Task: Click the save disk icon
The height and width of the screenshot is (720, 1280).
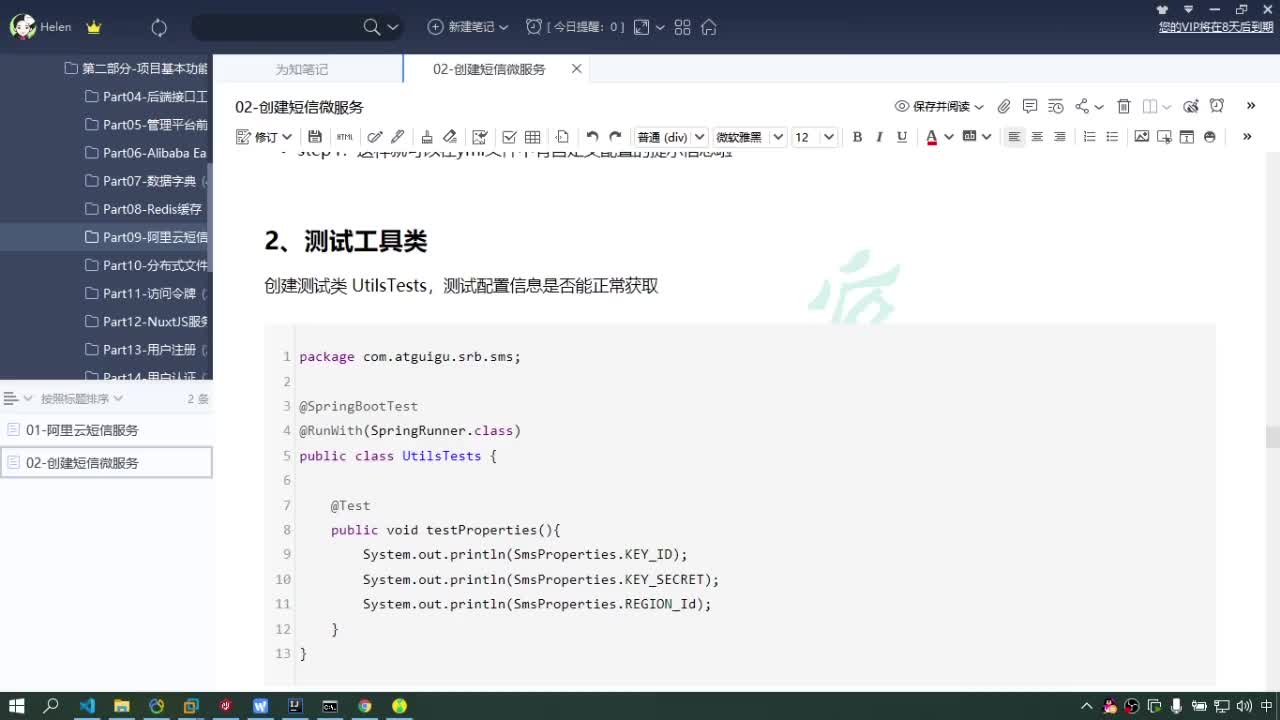Action: 315,137
